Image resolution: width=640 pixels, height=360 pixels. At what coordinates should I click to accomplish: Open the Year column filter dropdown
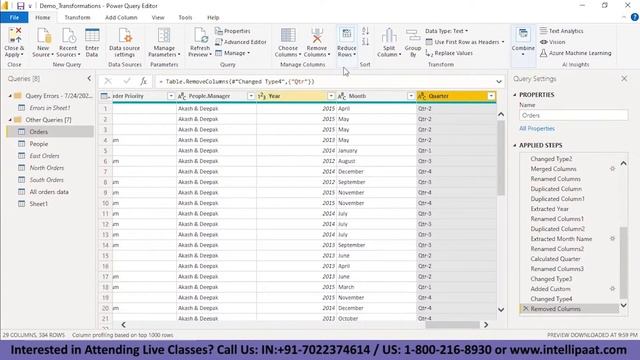[x=331, y=96]
